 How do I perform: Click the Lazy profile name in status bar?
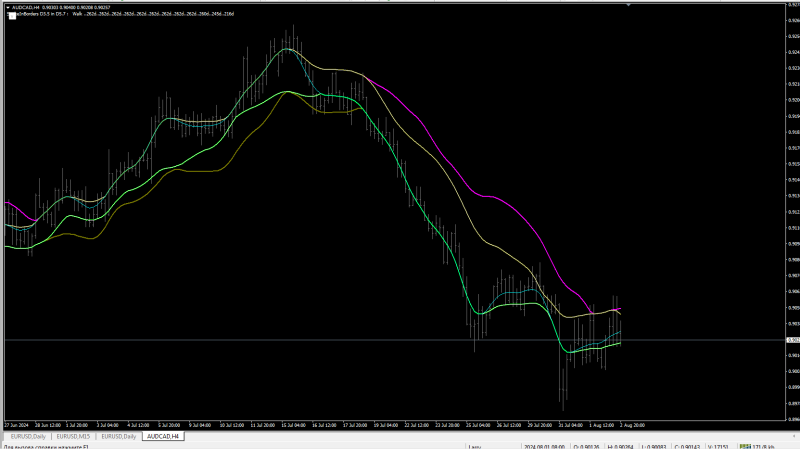[x=474, y=446]
